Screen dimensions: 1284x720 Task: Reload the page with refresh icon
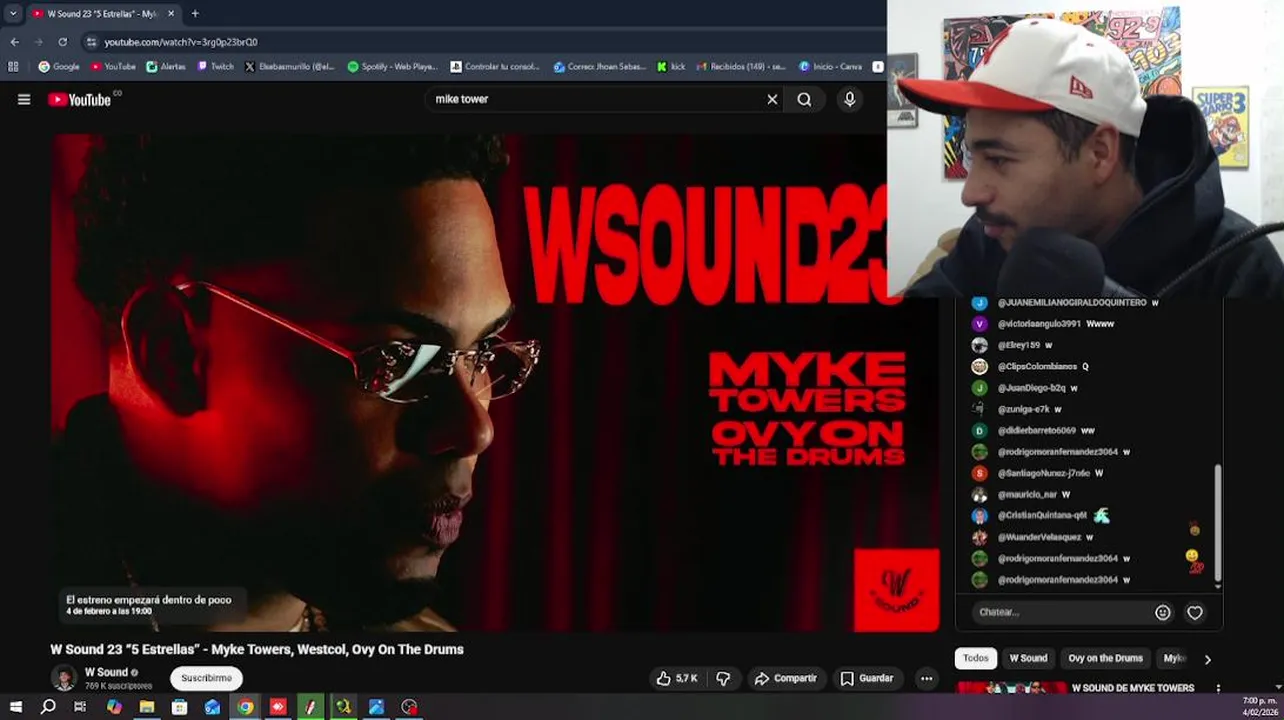[x=62, y=42]
